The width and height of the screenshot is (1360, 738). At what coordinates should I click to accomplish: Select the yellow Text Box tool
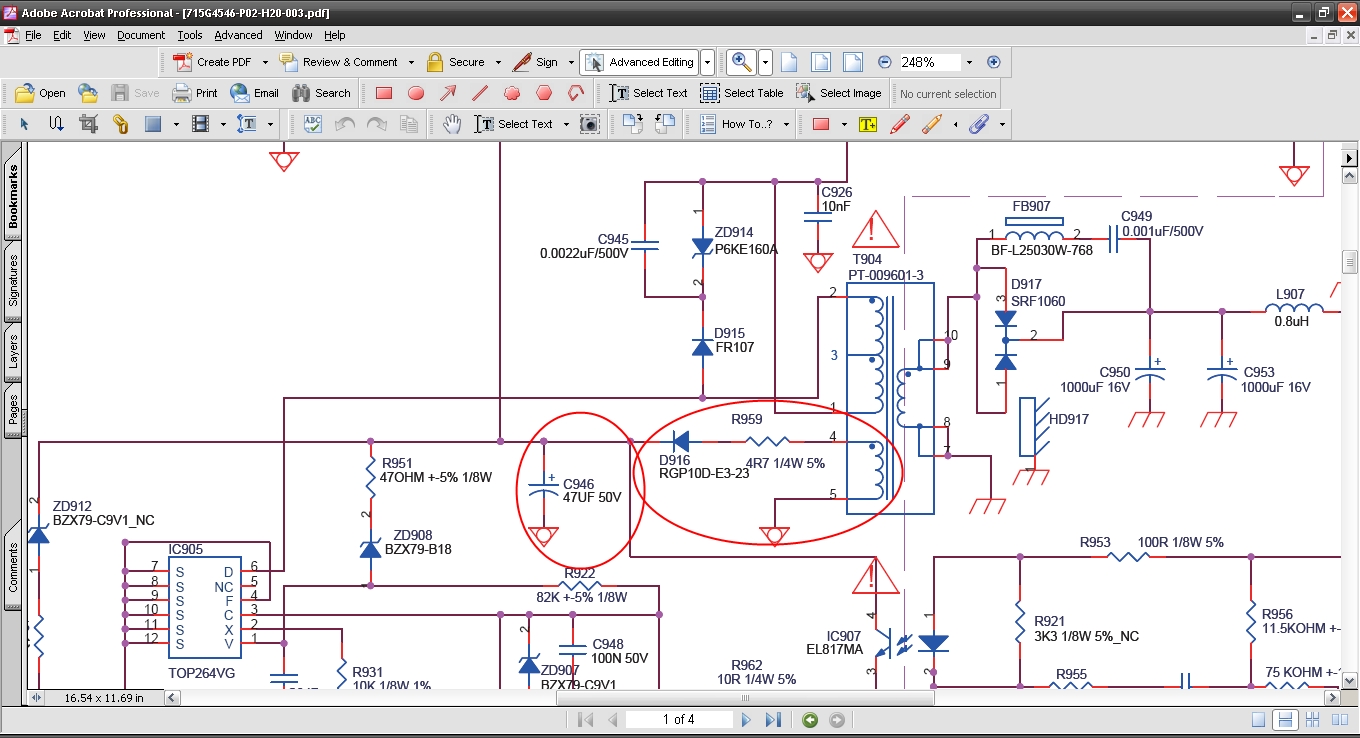[x=867, y=124]
